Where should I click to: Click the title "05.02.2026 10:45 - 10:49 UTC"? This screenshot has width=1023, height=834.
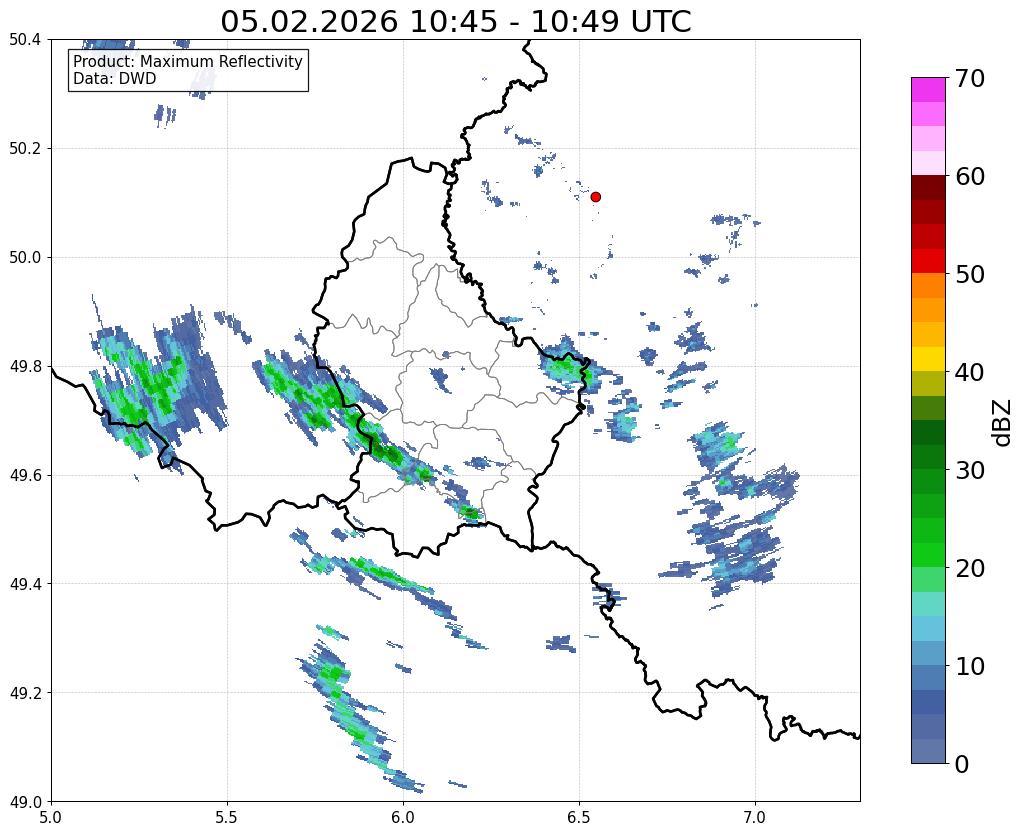click(455, 22)
